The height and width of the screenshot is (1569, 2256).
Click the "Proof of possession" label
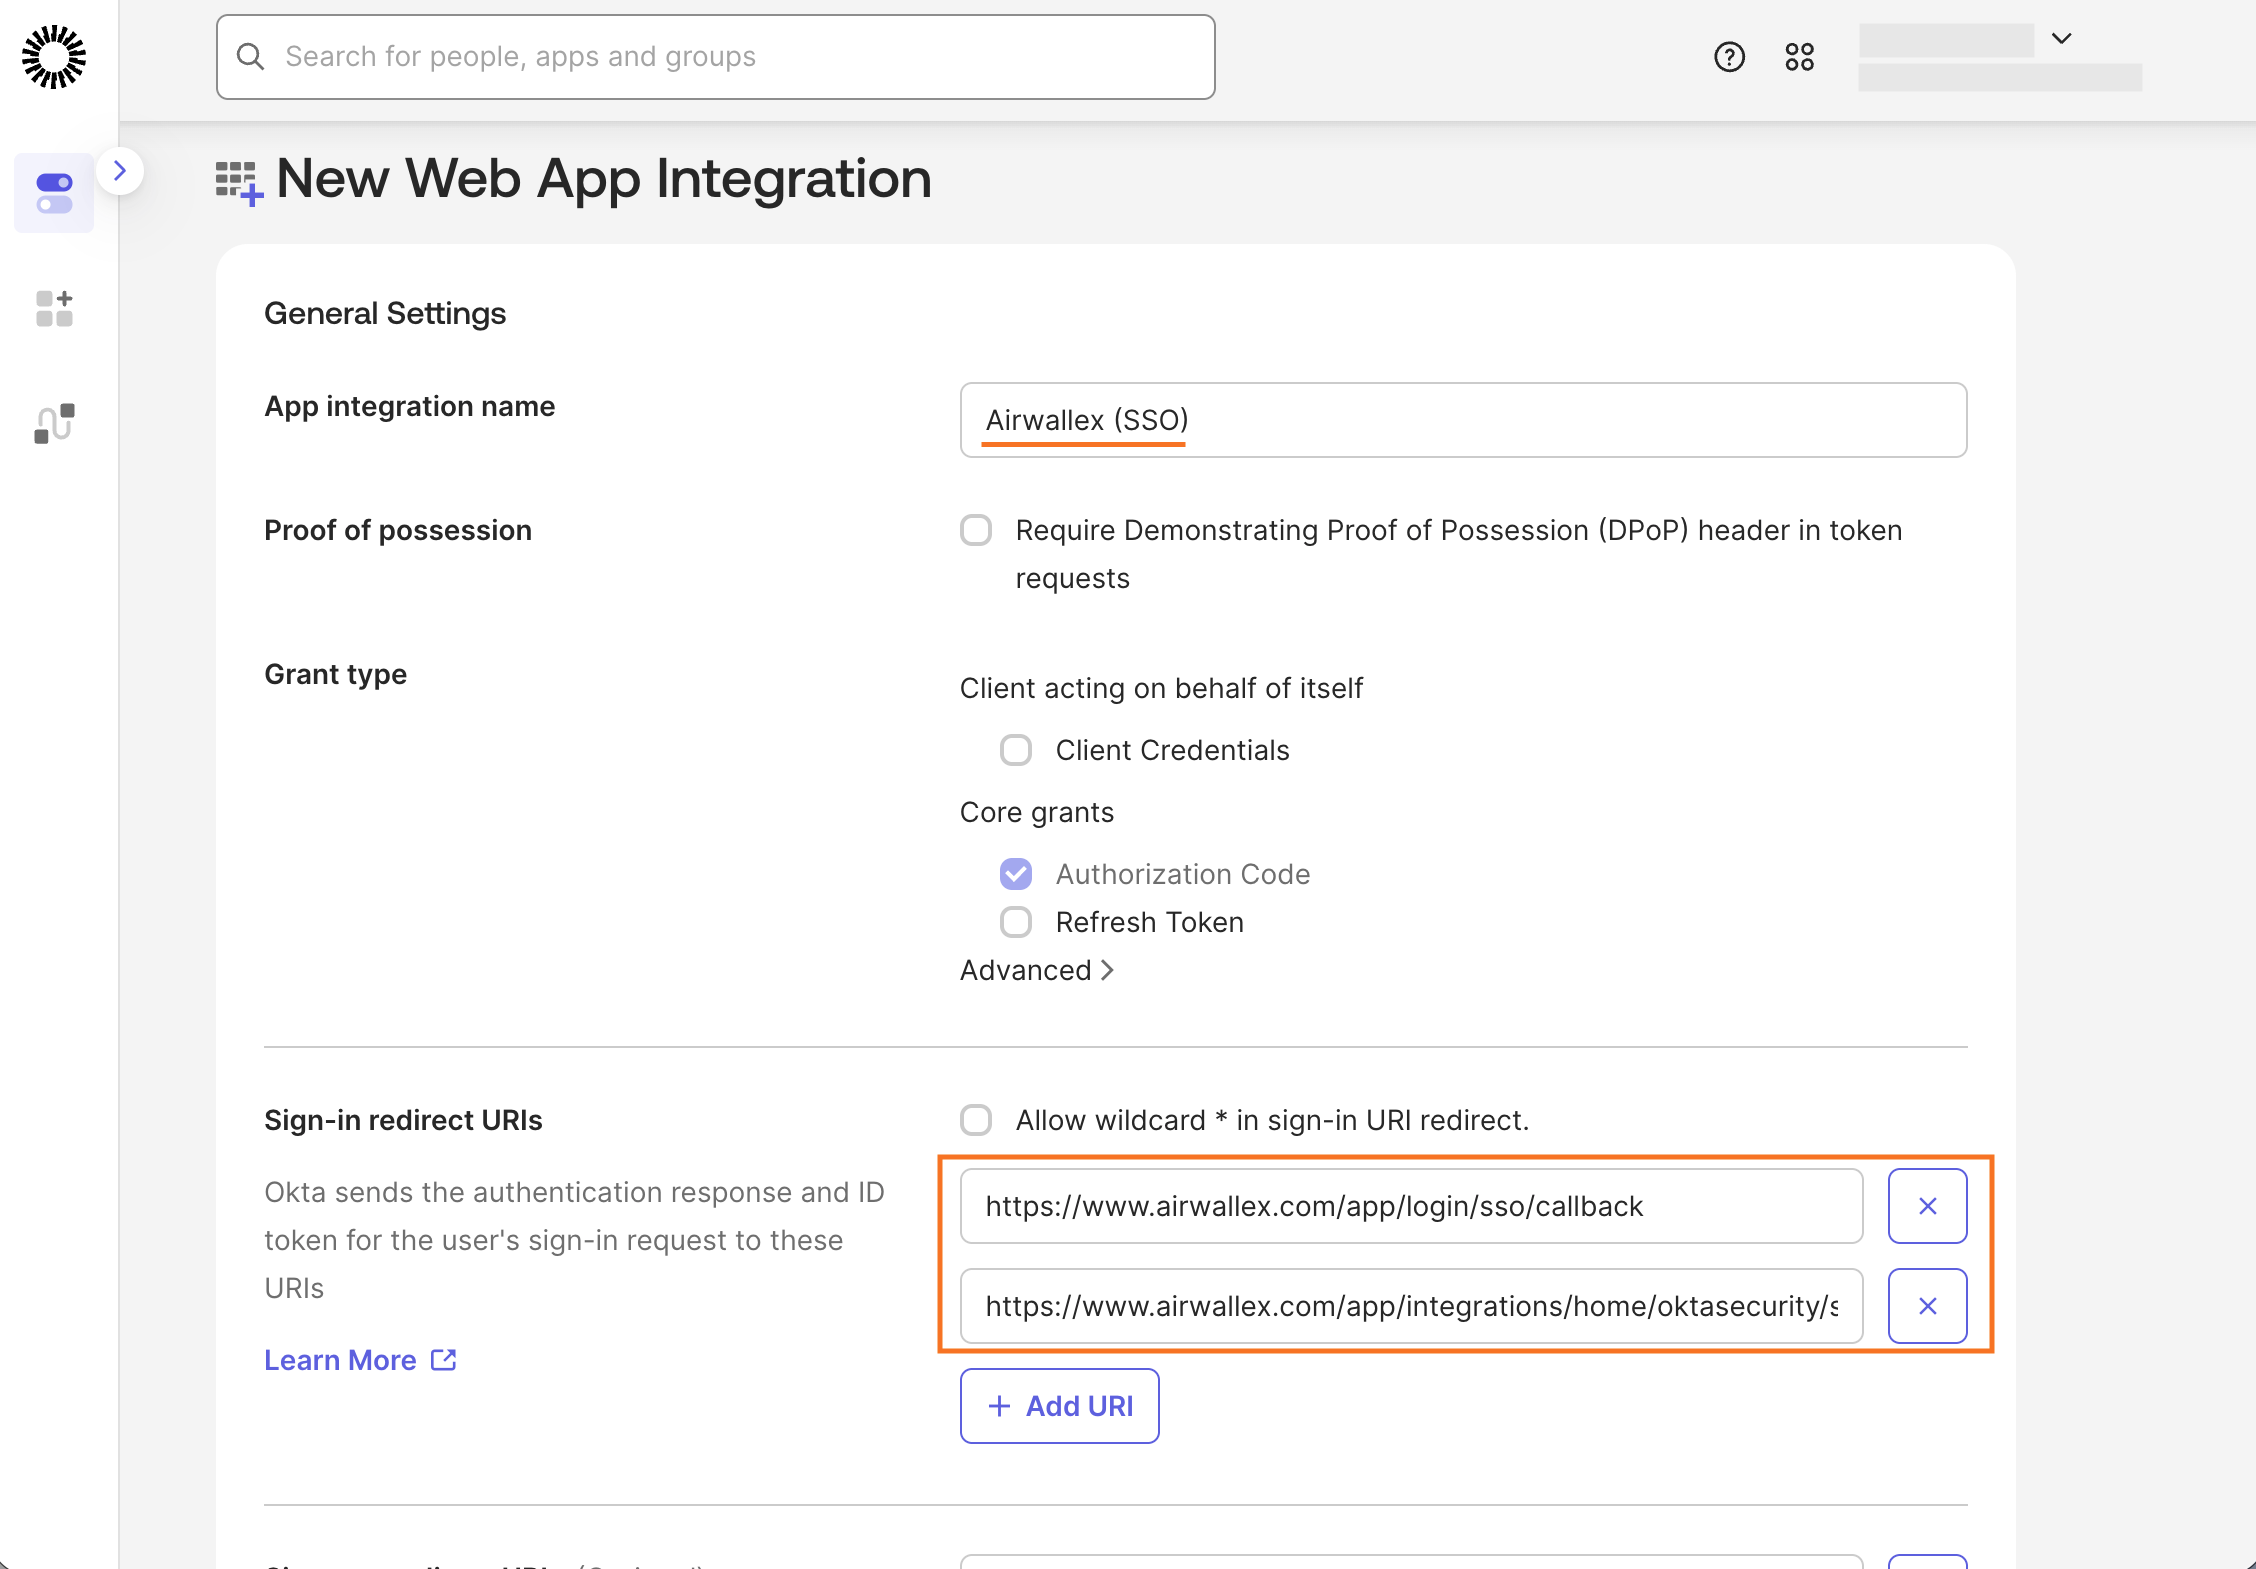point(398,530)
